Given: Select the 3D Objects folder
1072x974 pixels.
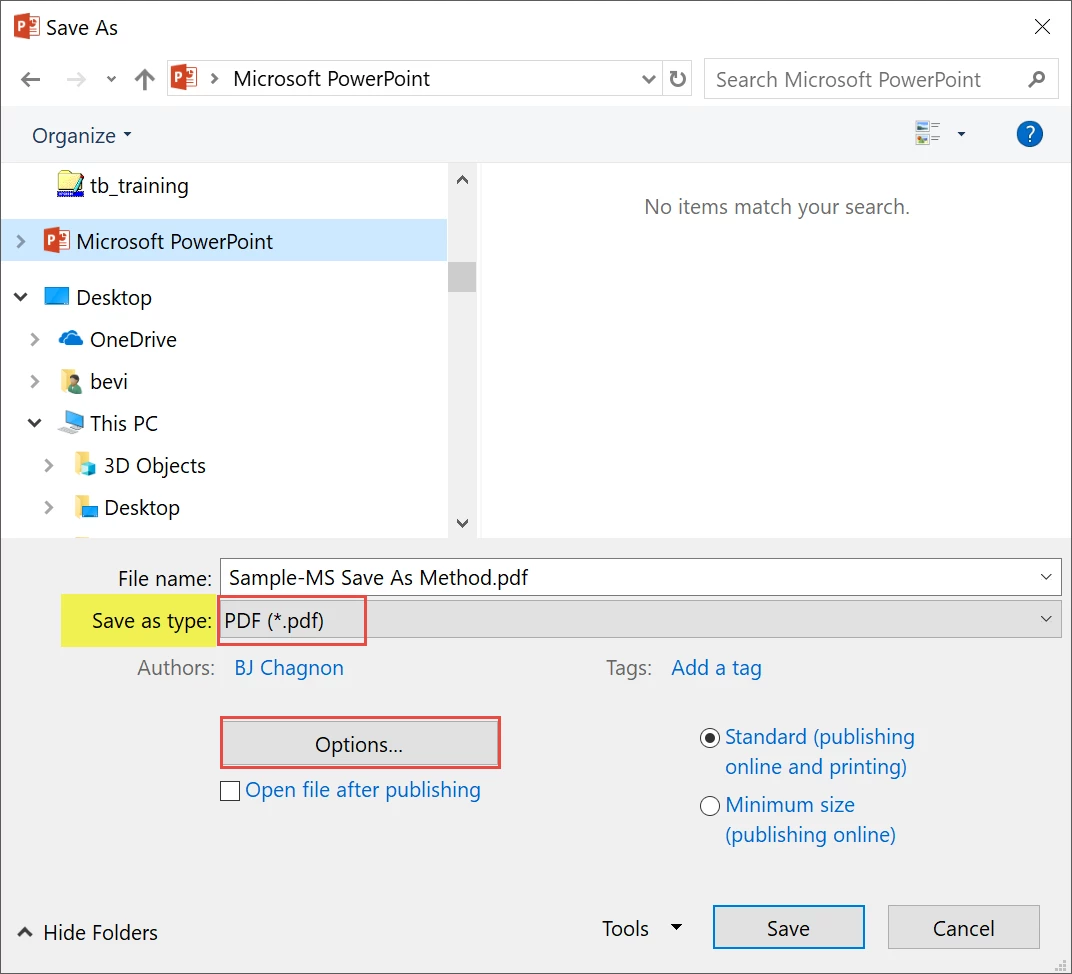Looking at the screenshot, I should coord(139,465).
